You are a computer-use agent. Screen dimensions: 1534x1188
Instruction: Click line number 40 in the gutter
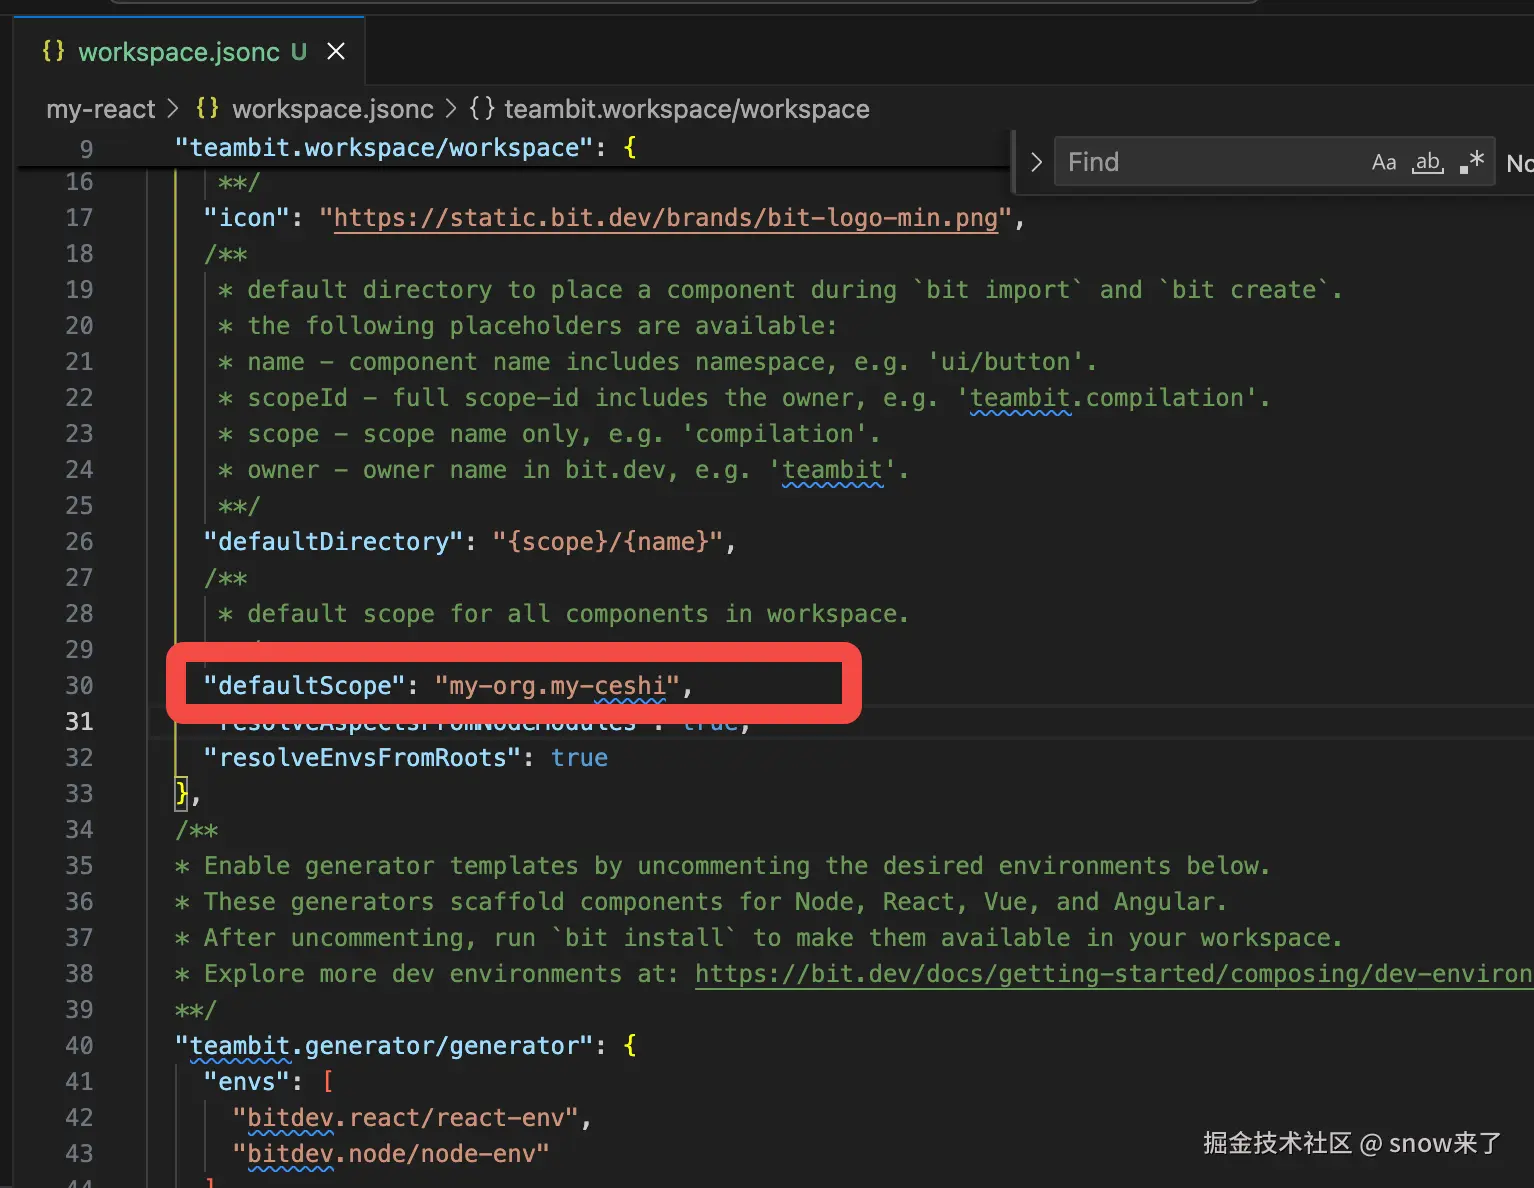click(79, 1046)
